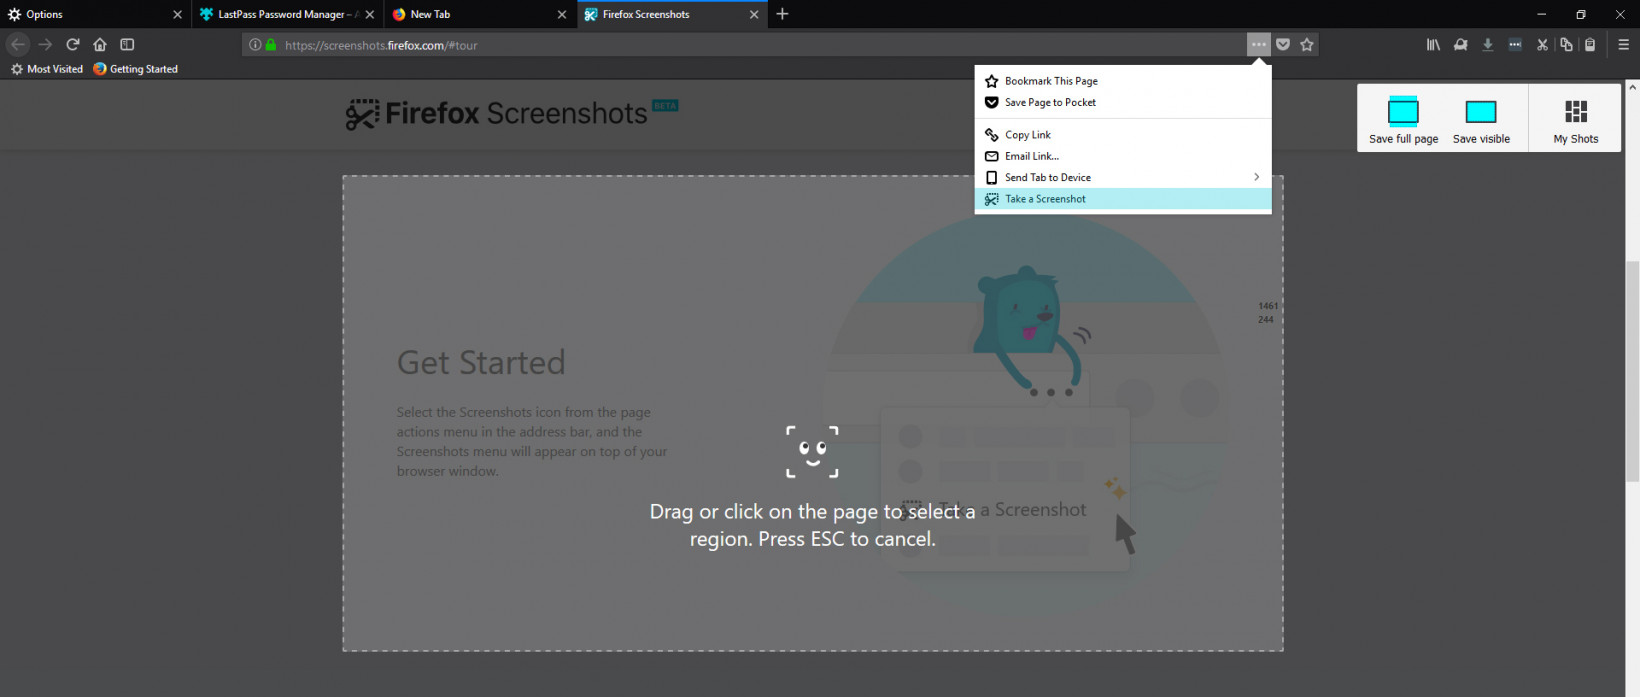Click the blue mascot illustration
This screenshot has height=697, width=1640.
[1029, 330]
